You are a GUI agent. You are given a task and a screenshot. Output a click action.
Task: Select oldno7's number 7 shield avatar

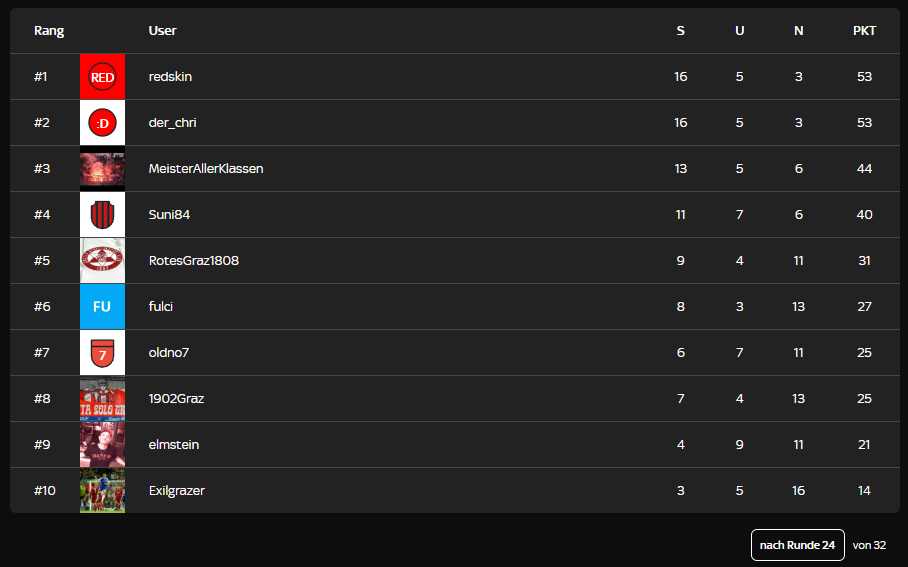click(102, 353)
